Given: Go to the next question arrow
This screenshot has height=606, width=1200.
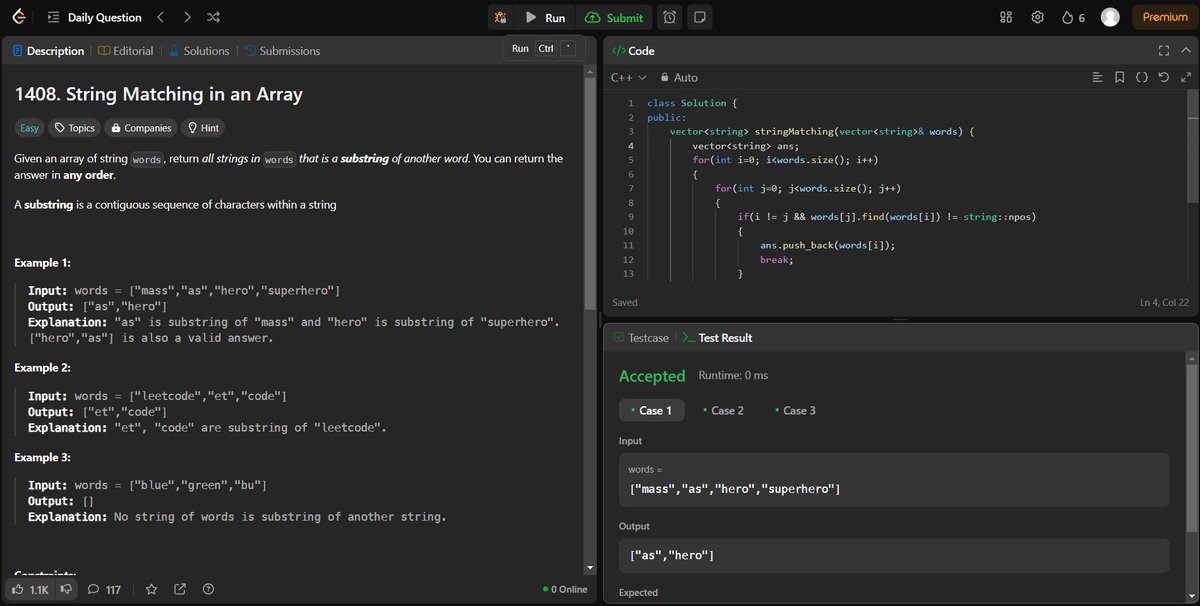Looking at the screenshot, I should (x=187, y=18).
